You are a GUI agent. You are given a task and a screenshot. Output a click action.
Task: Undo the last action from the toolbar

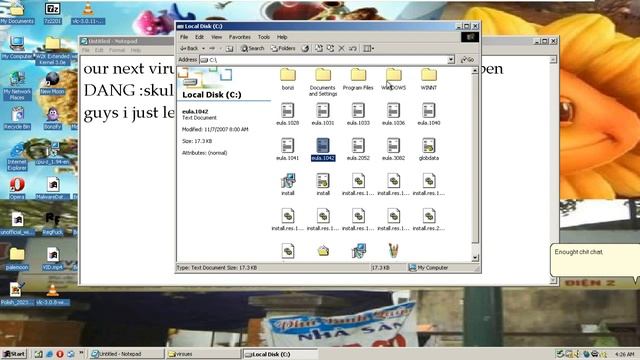pos(353,48)
